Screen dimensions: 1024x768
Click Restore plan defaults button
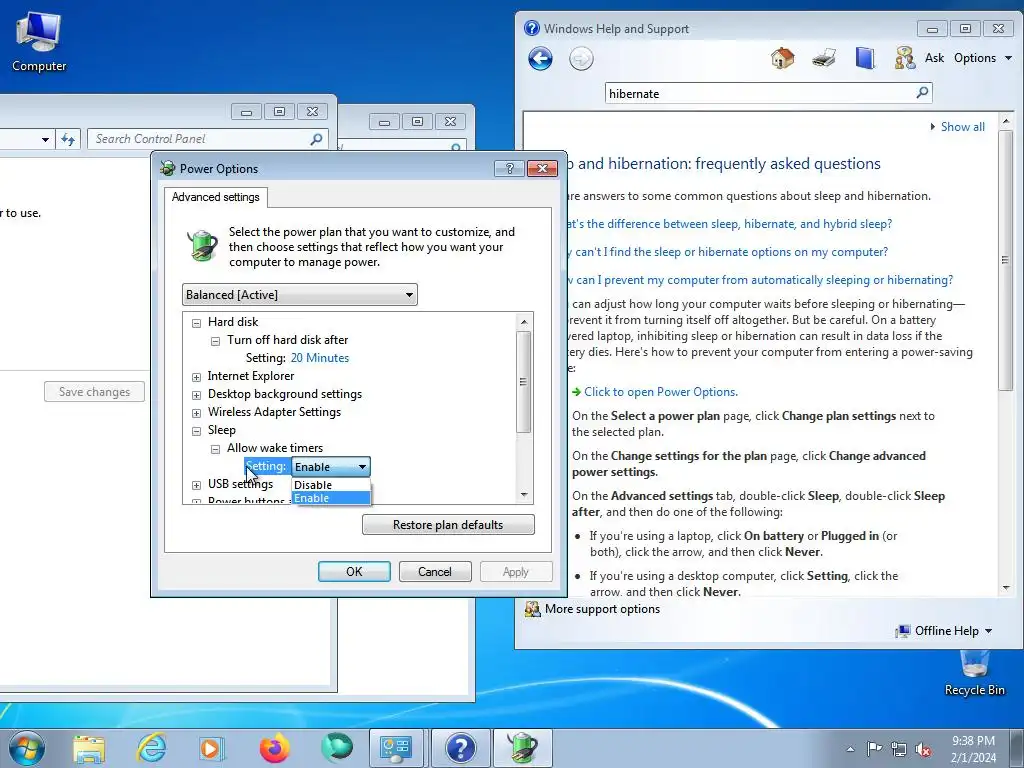pyautogui.click(x=448, y=525)
